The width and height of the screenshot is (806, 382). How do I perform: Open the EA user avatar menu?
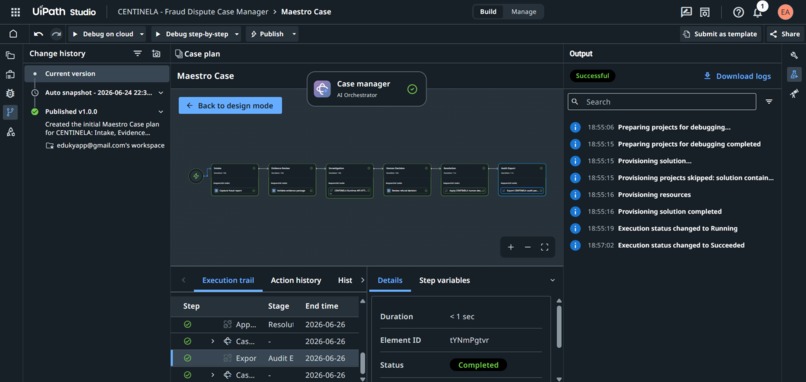785,12
